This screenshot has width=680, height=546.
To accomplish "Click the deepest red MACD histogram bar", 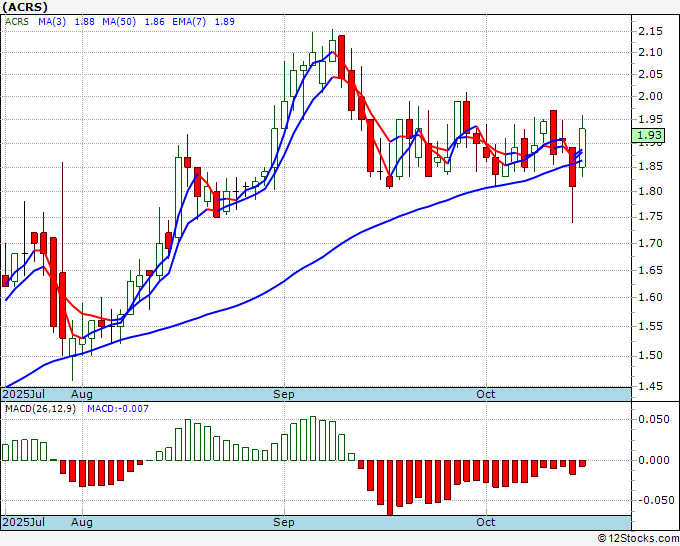I will point(389,487).
